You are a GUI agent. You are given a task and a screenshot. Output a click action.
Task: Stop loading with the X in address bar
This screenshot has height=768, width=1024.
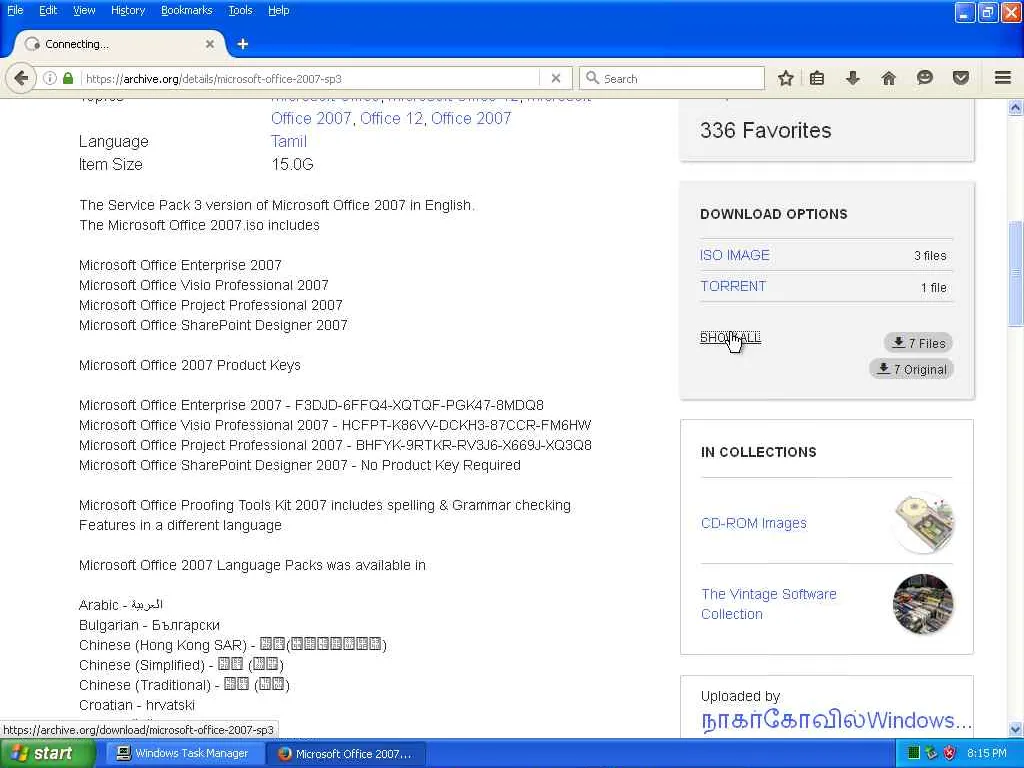point(556,78)
